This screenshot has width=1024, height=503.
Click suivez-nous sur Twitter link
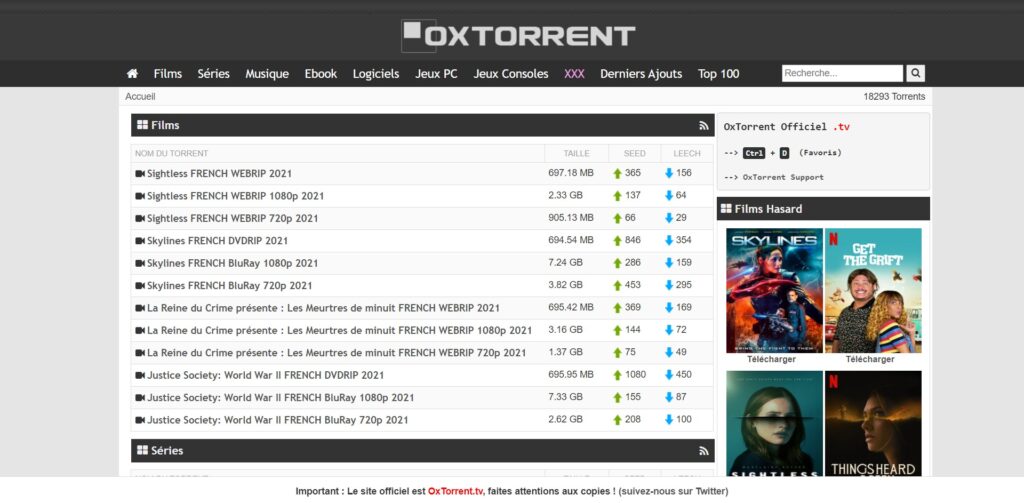click(x=673, y=491)
